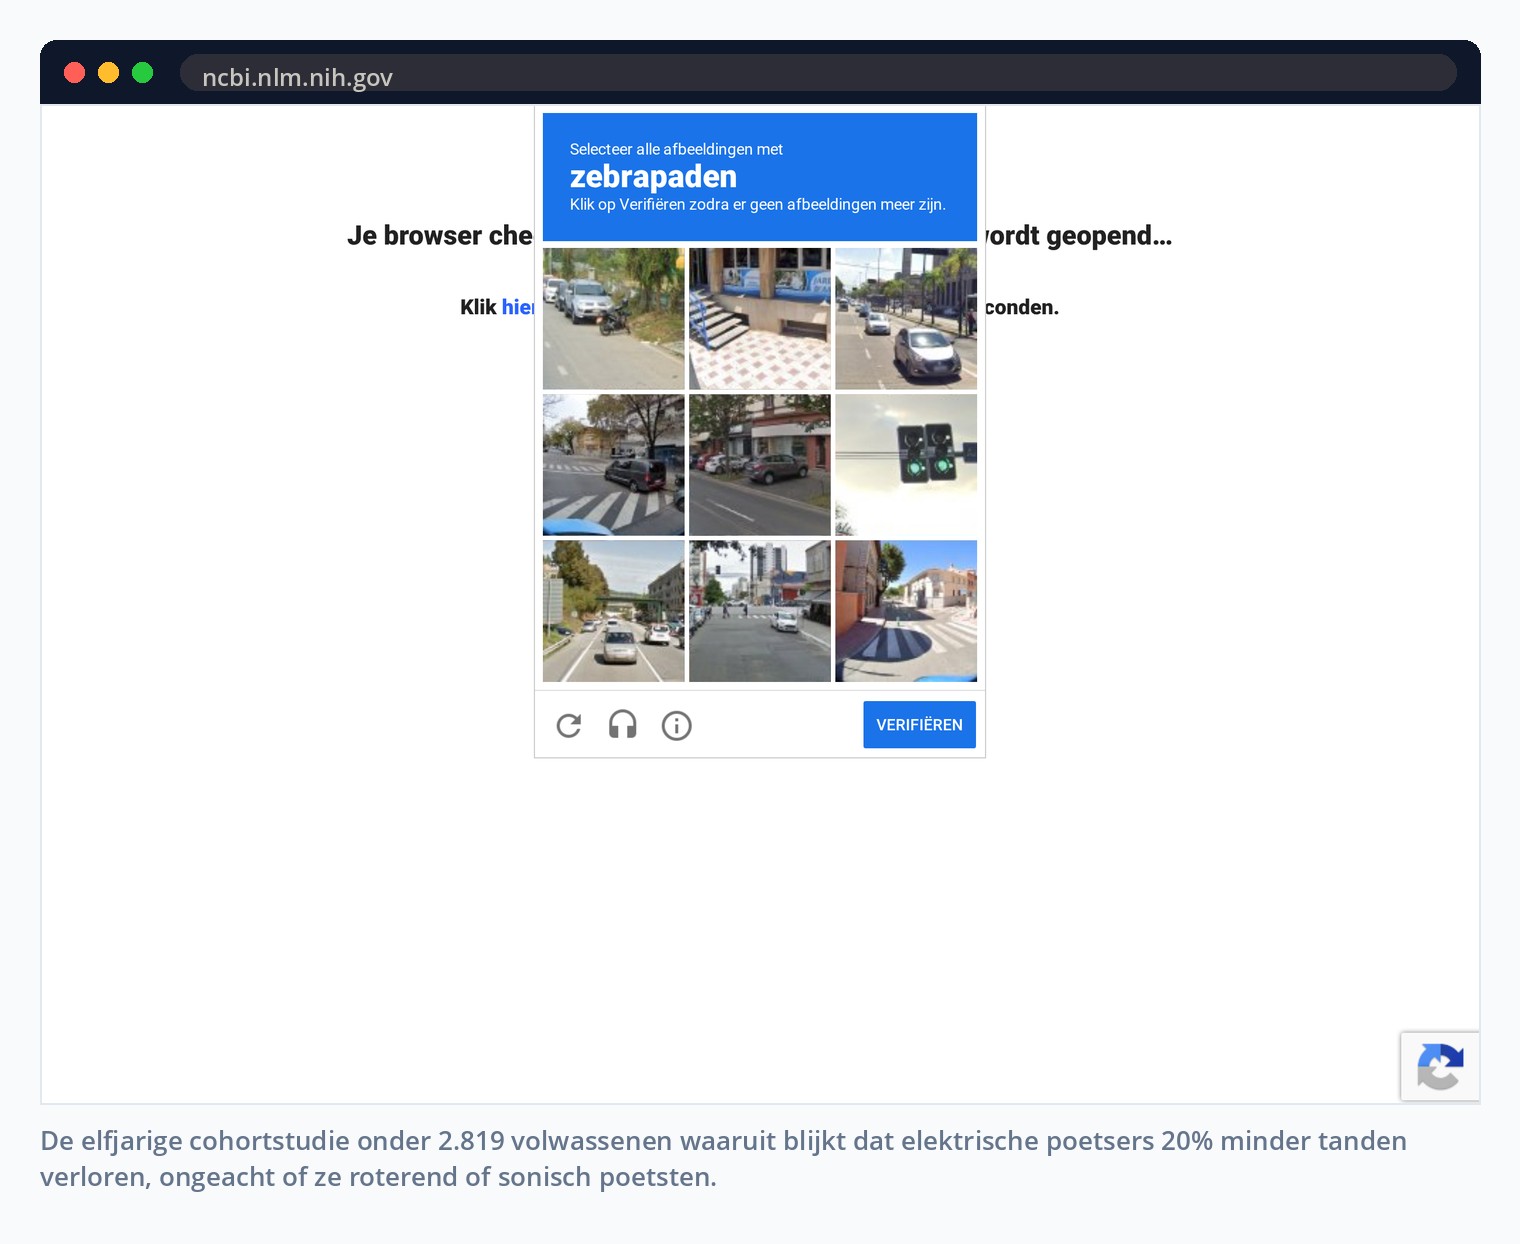
Task: Click the red close window button
Action: tap(75, 72)
